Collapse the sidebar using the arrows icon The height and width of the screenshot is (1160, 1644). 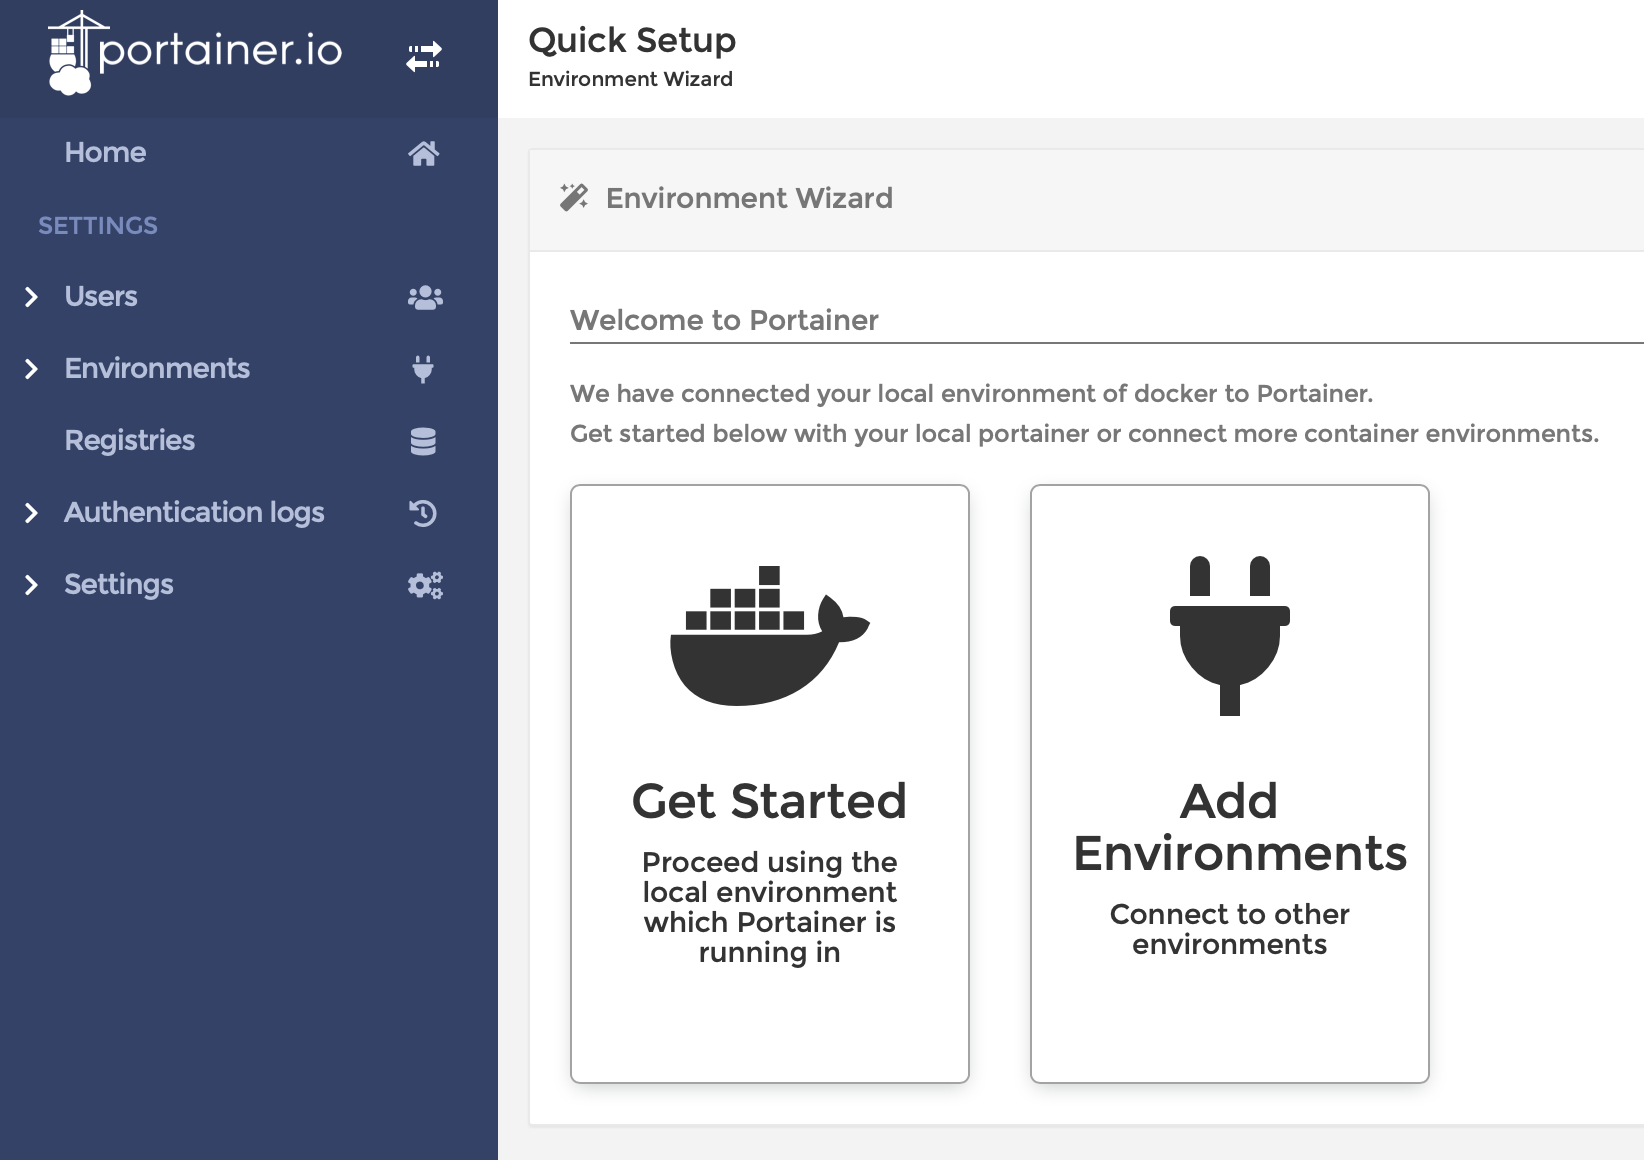click(424, 57)
